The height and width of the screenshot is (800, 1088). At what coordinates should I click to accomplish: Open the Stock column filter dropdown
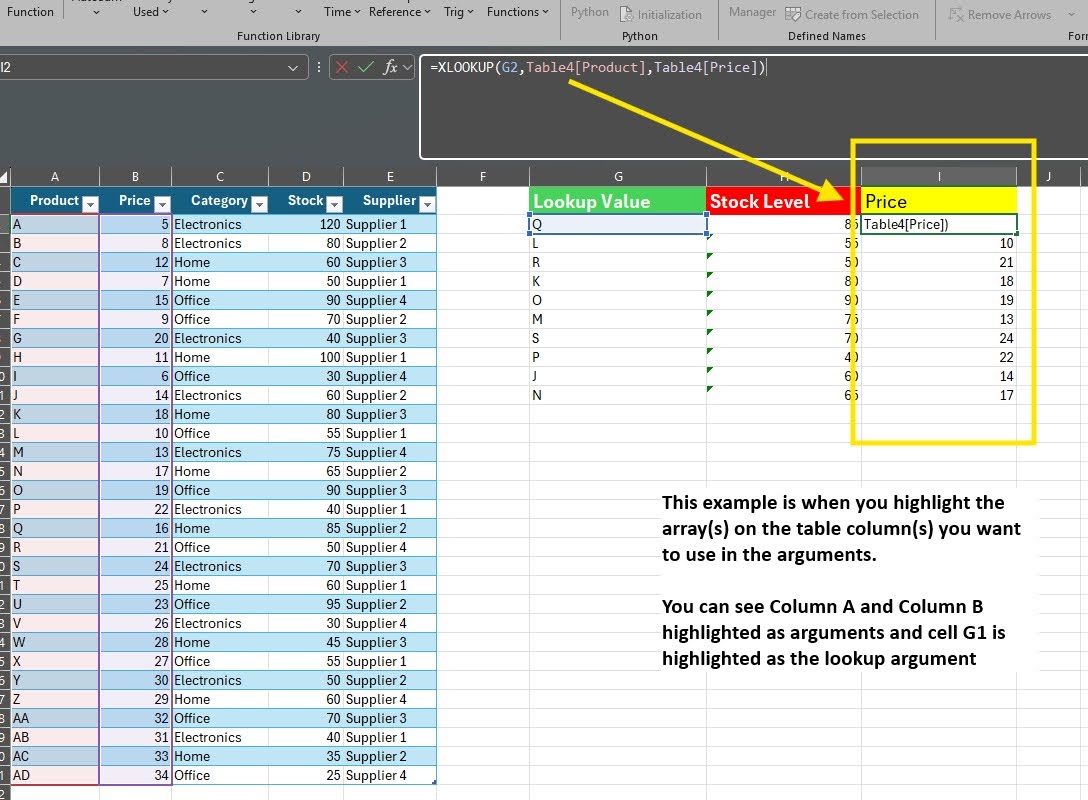click(x=334, y=204)
